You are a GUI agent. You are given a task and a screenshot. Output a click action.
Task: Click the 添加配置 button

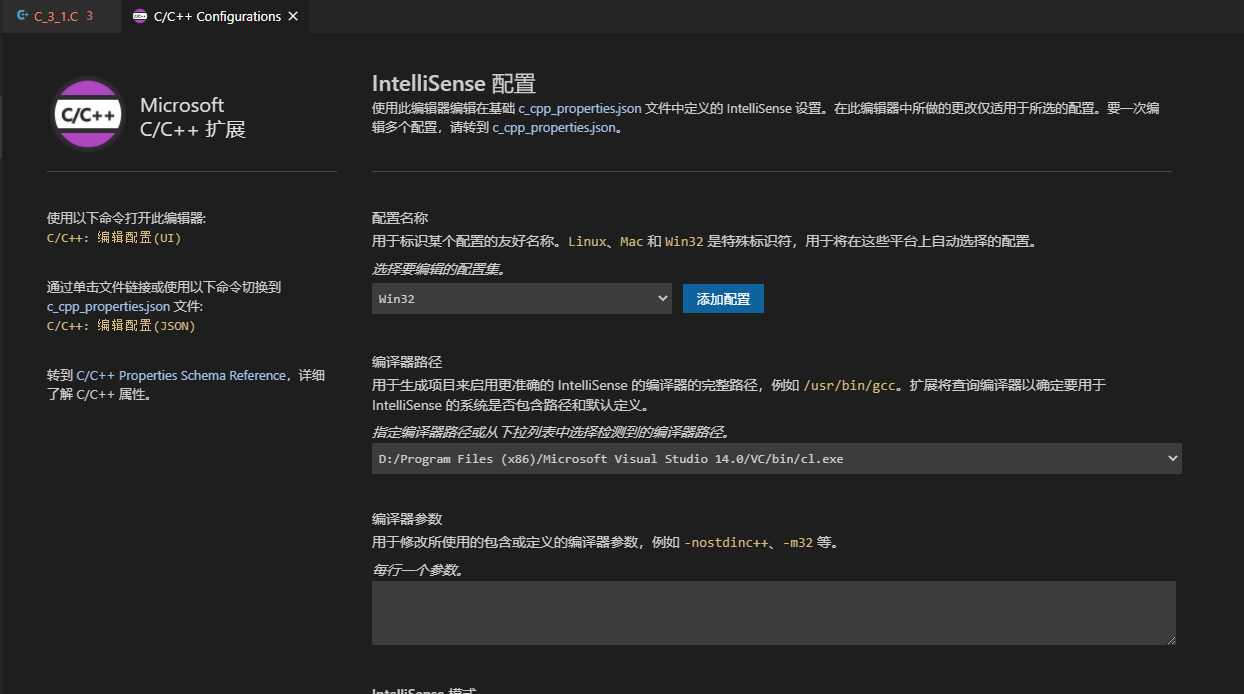point(723,298)
